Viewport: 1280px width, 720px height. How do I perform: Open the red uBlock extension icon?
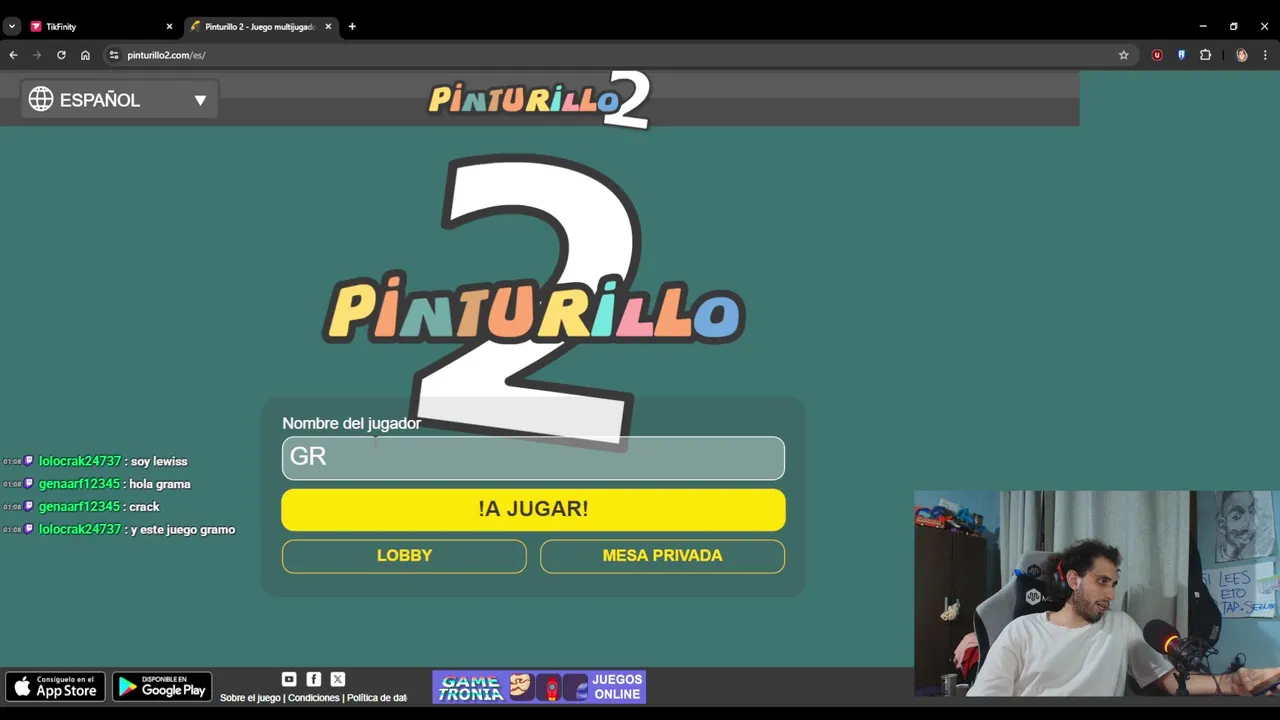[1157, 55]
